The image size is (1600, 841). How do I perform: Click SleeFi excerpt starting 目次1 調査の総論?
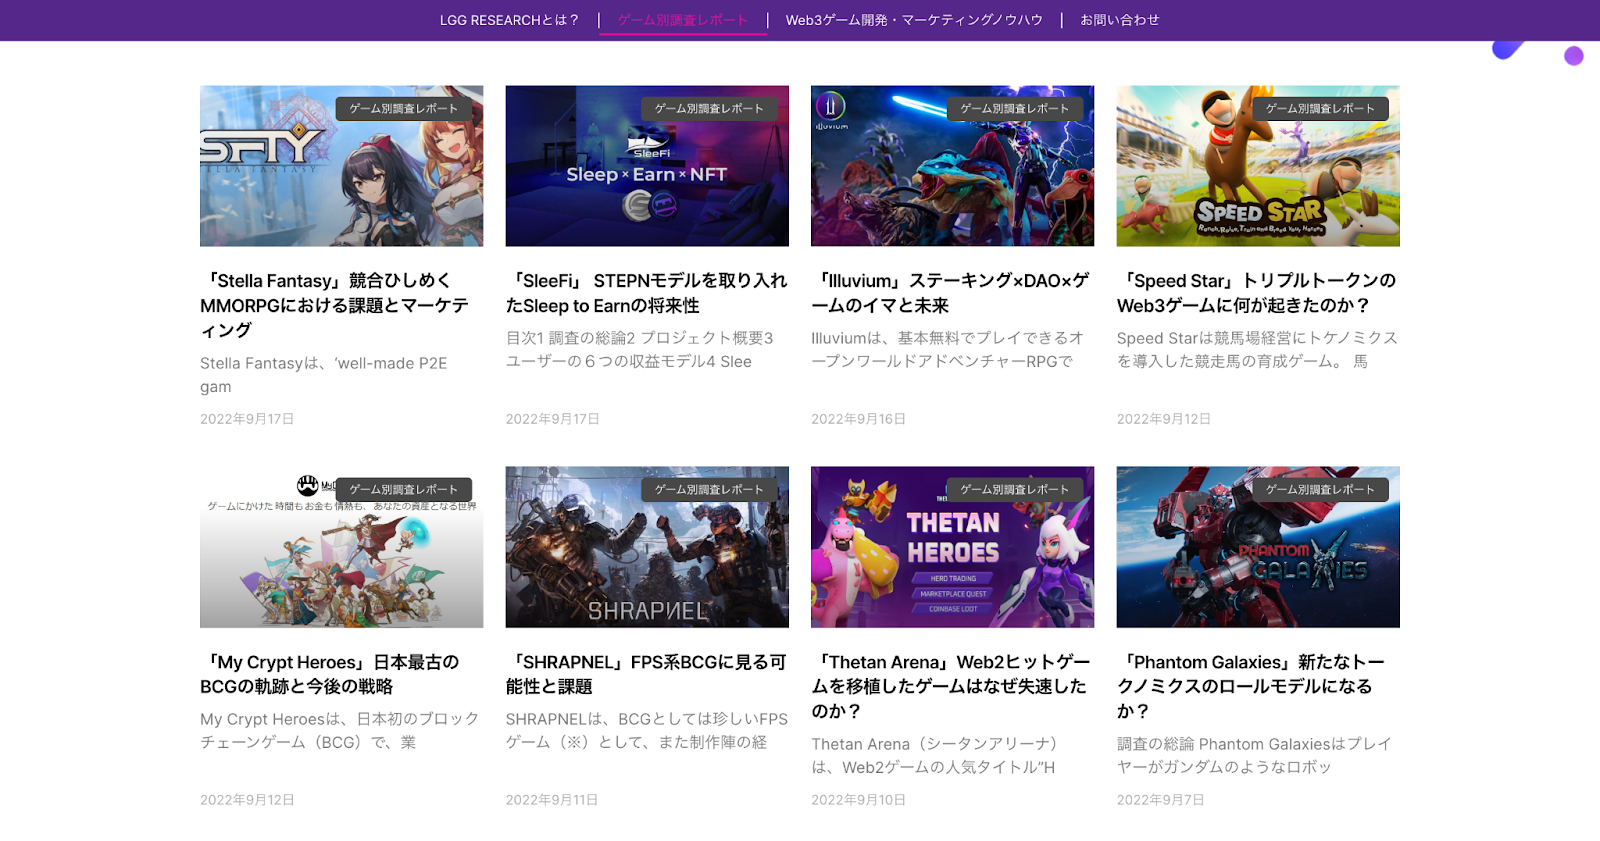point(640,350)
